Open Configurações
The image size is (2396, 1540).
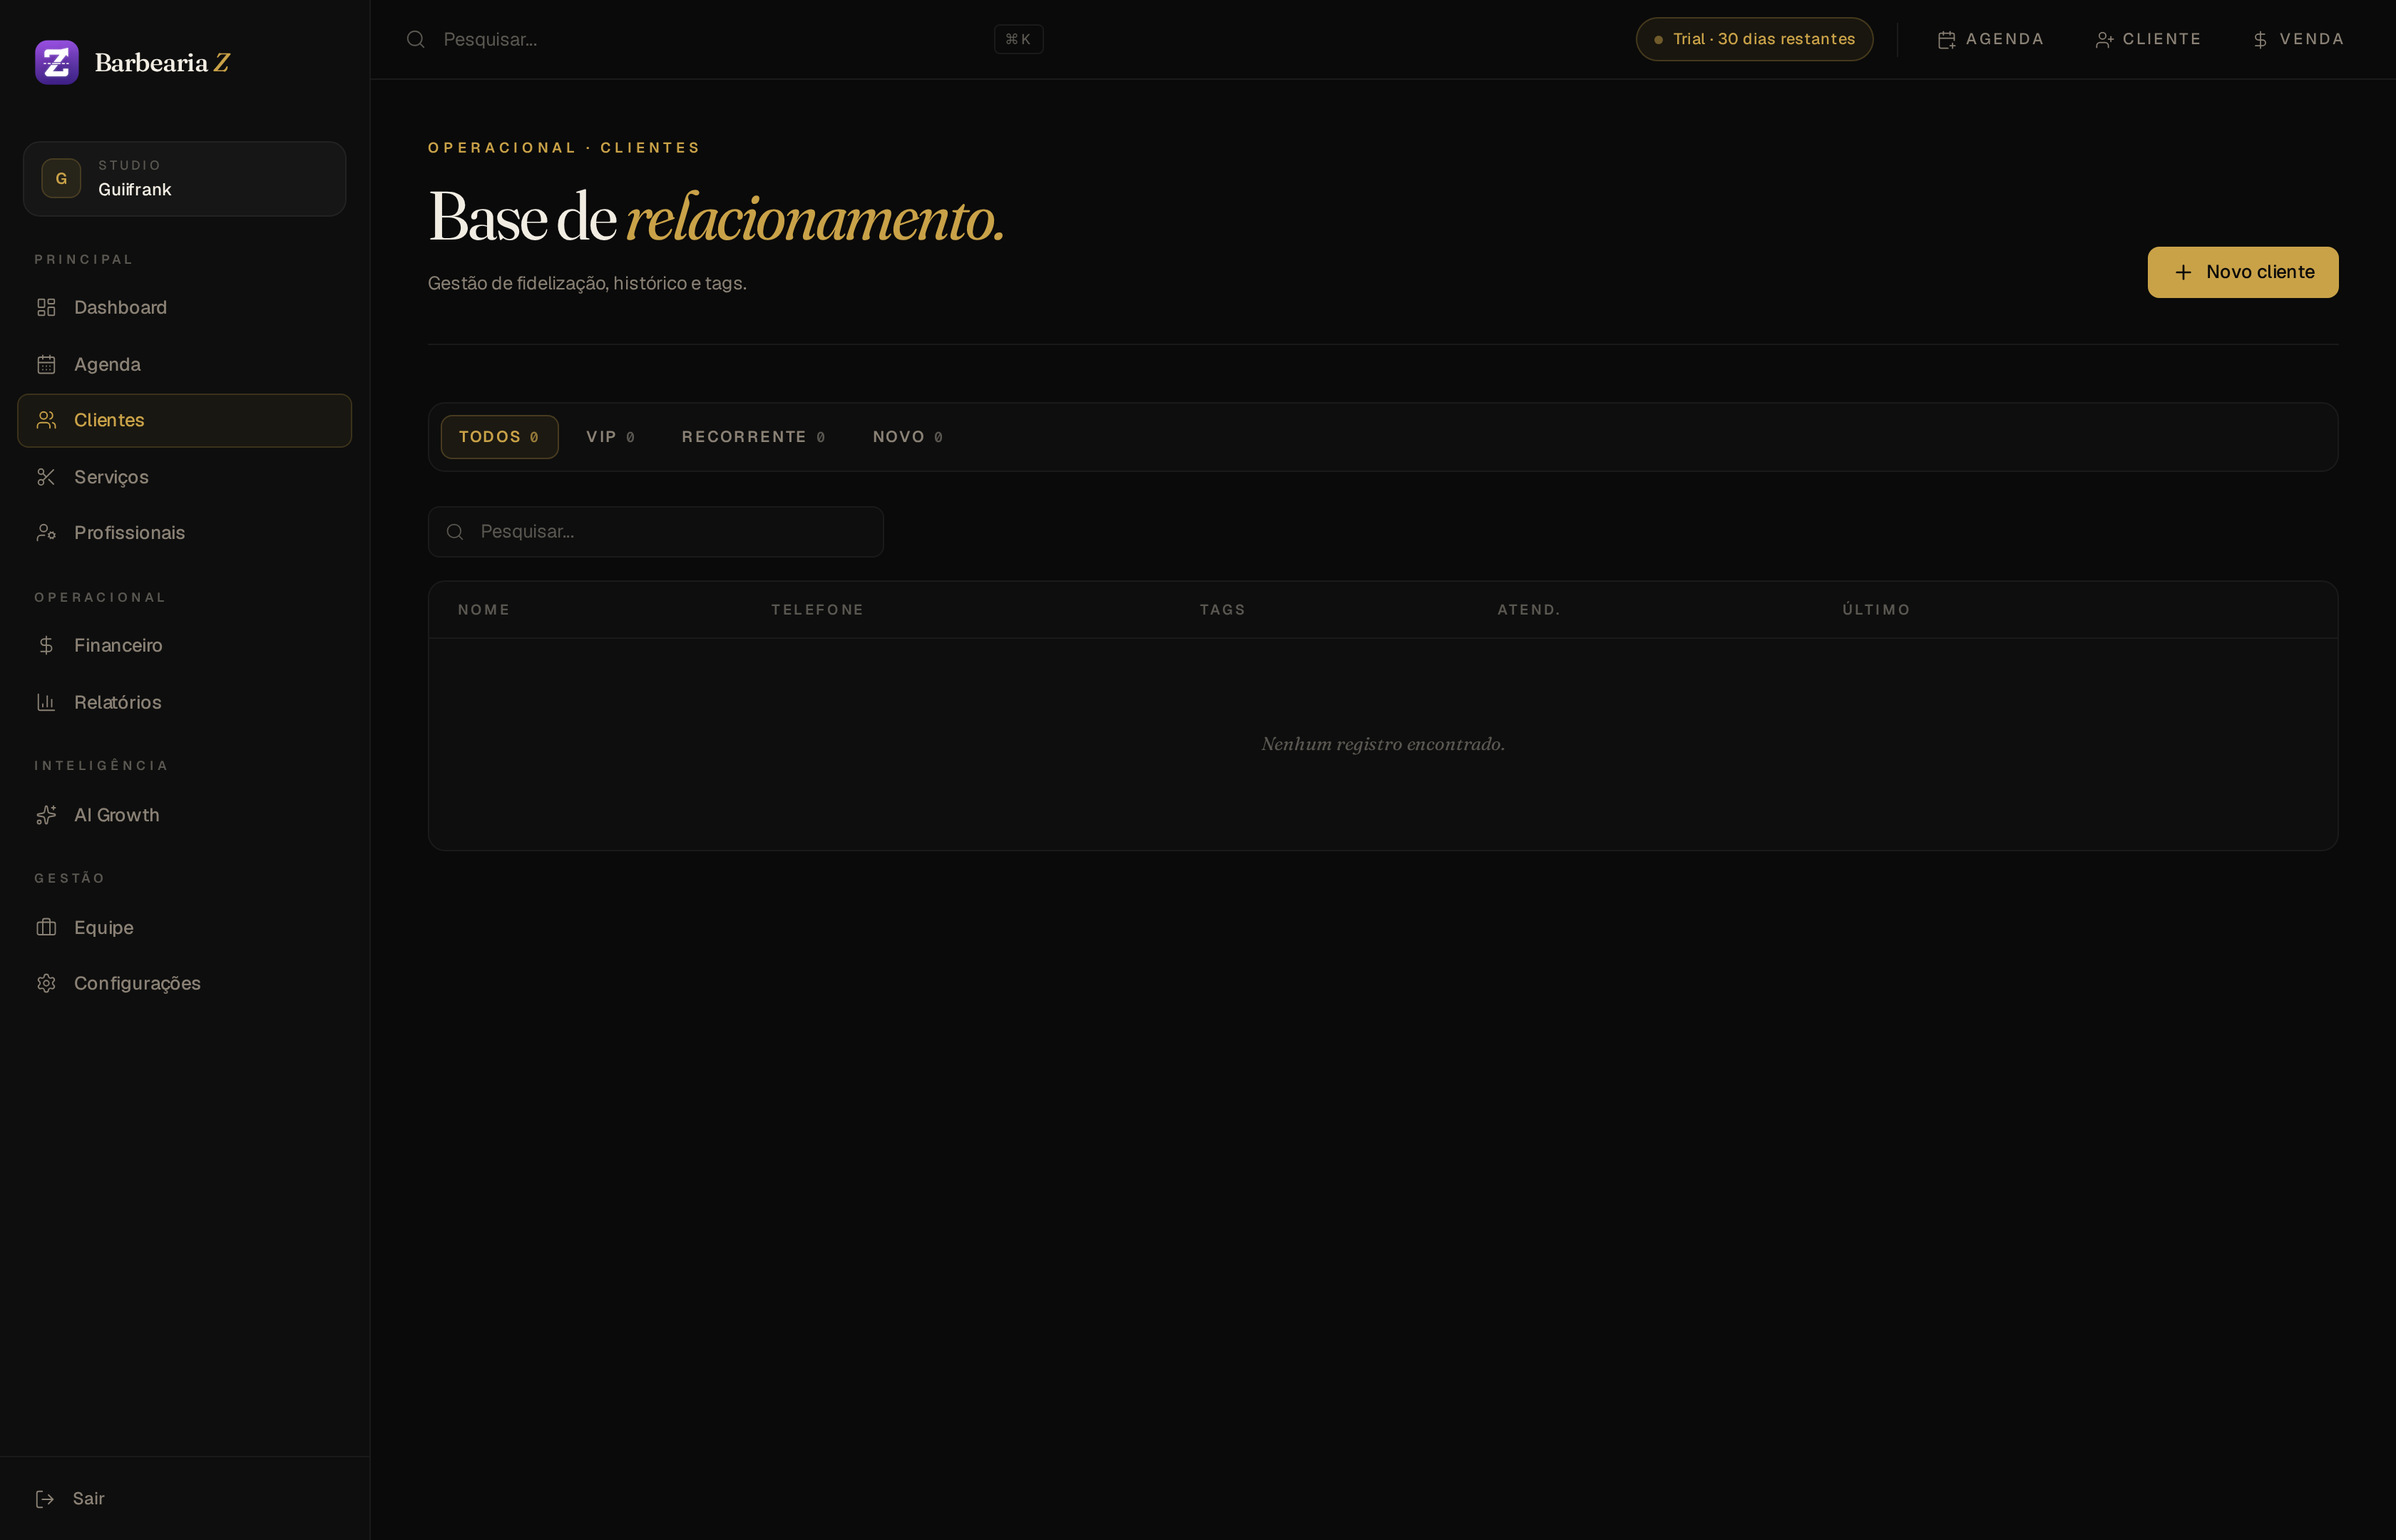point(184,983)
